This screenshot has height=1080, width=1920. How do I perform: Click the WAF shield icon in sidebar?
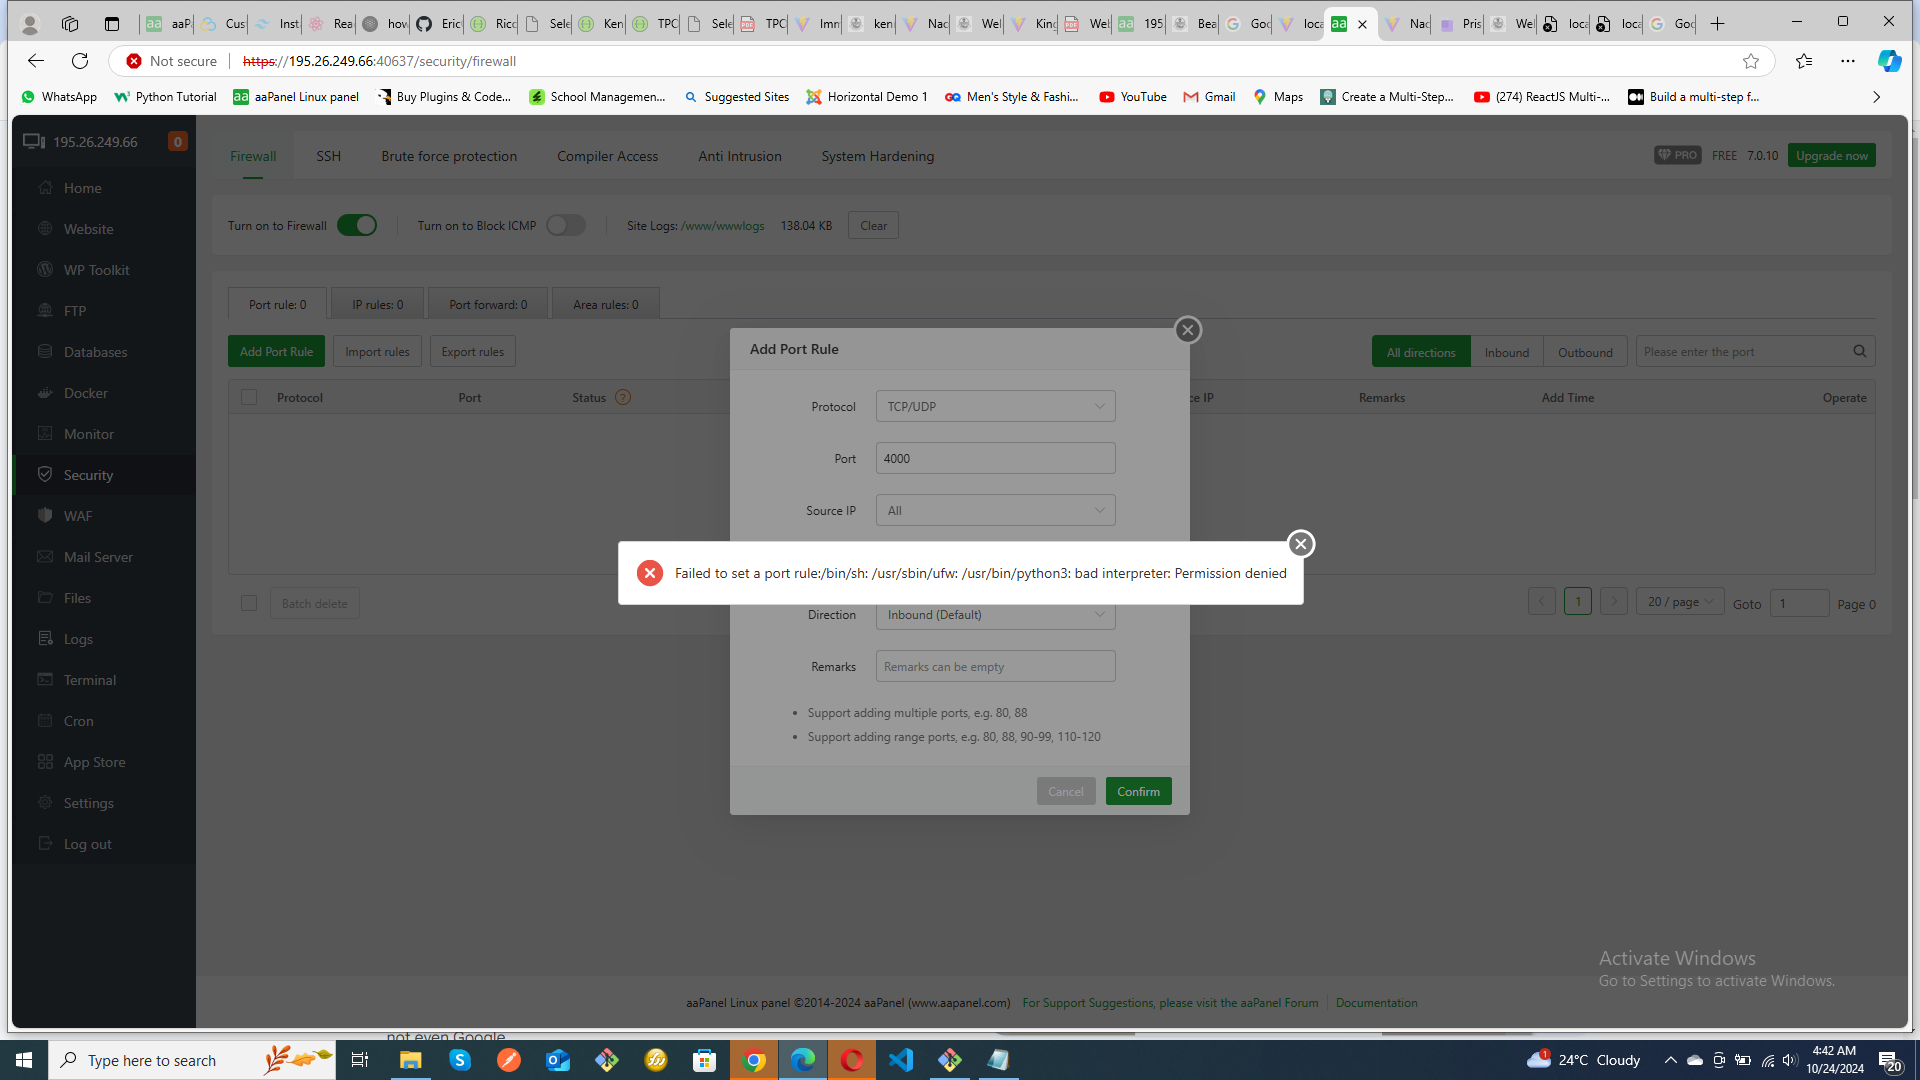click(45, 516)
